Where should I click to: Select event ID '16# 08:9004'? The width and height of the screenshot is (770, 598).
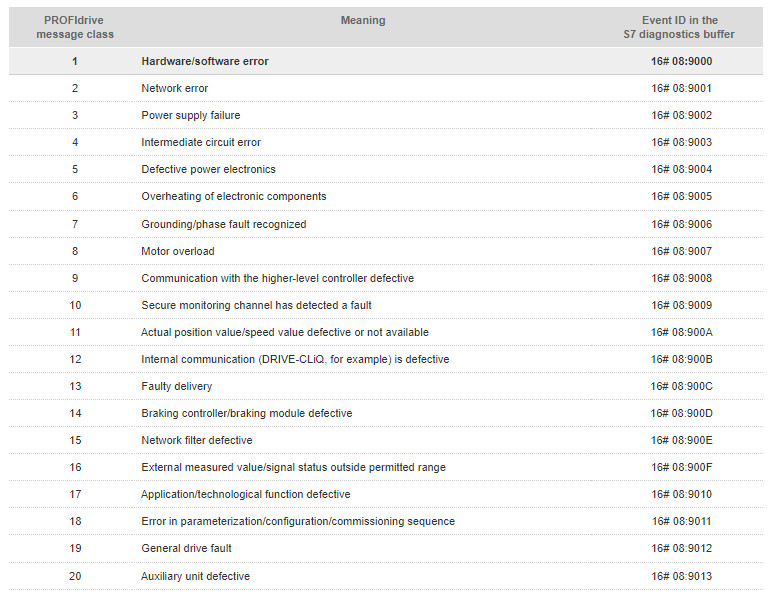(682, 169)
